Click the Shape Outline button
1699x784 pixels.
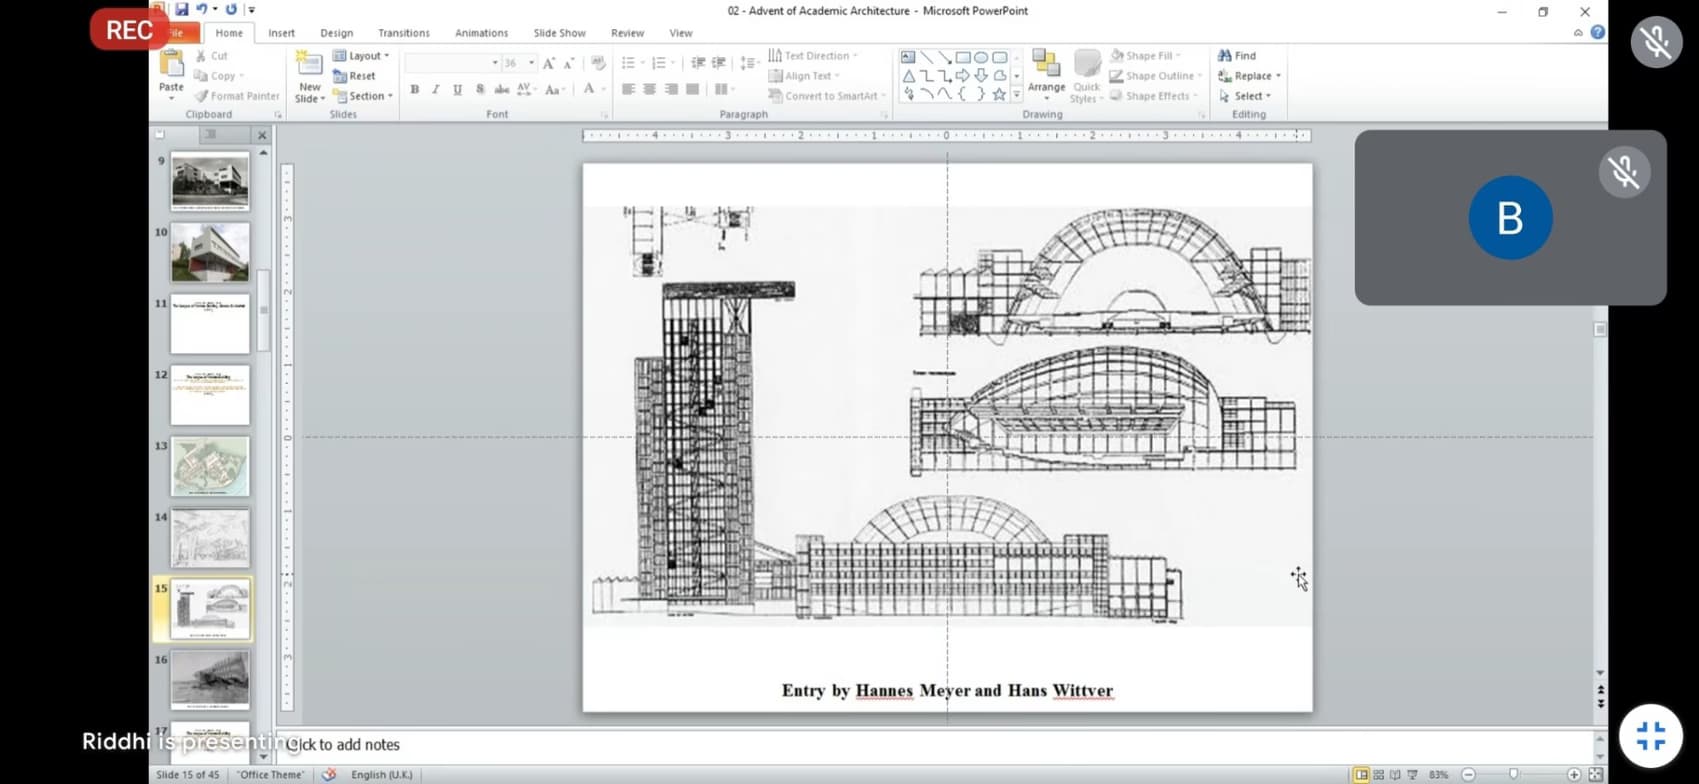[x=1156, y=76]
